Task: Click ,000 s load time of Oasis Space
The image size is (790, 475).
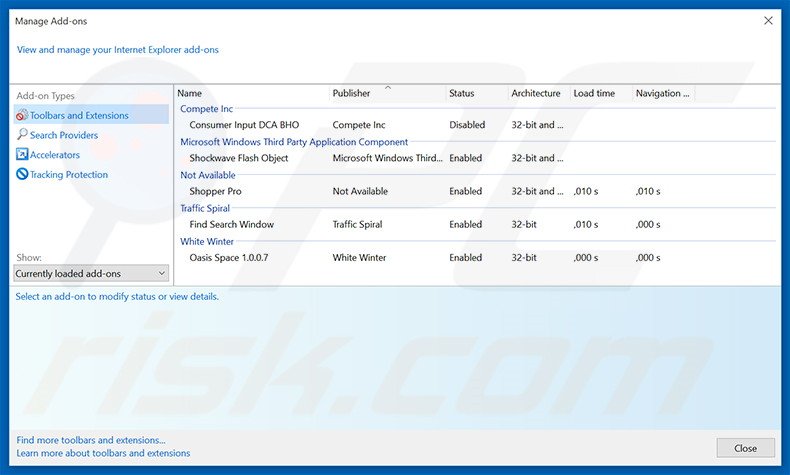Action: pos(585,258)
